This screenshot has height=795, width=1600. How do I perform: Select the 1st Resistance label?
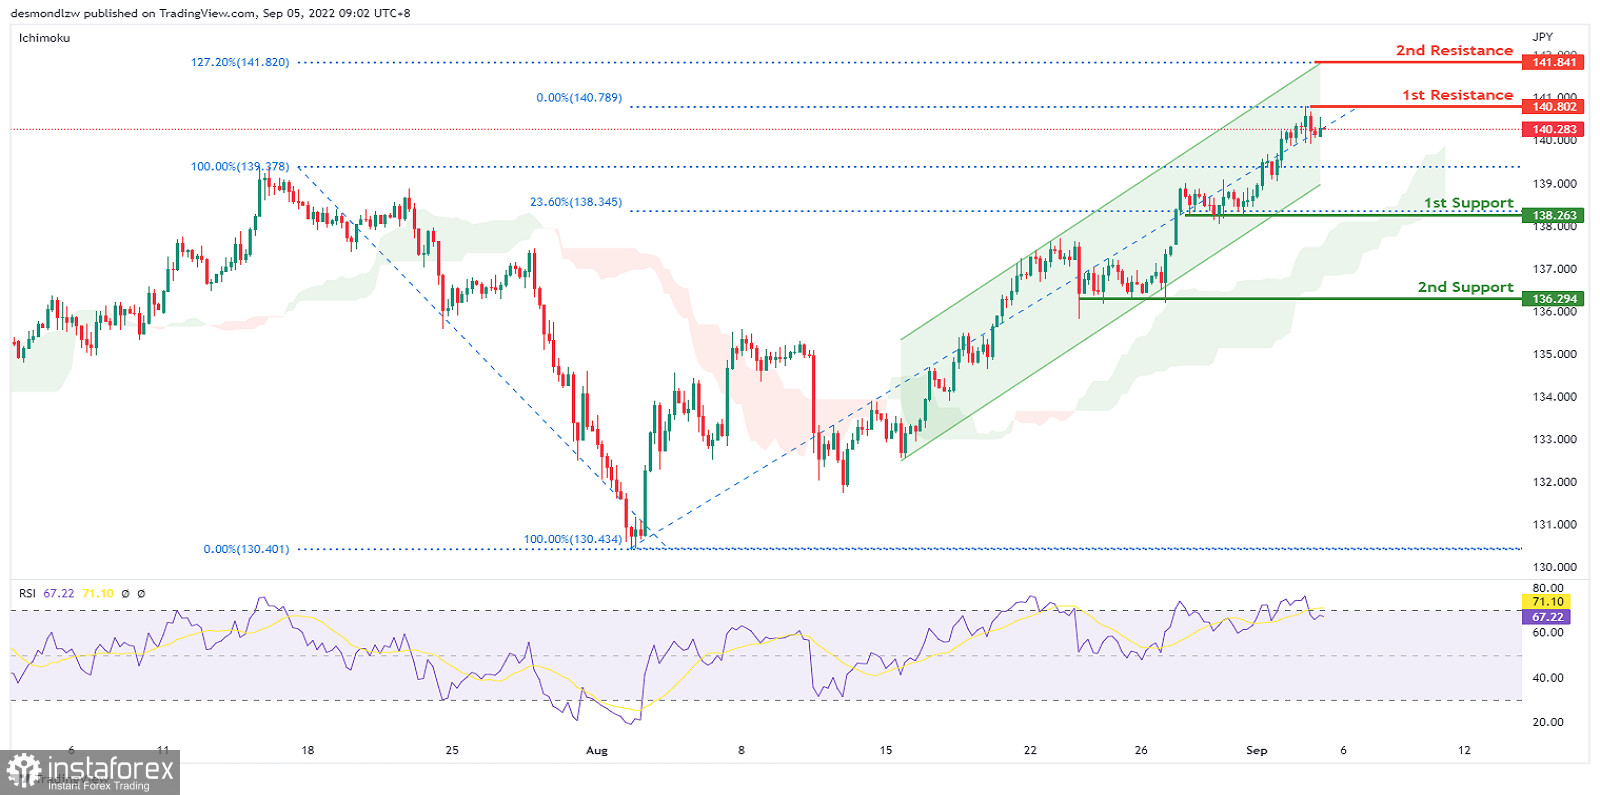coord(1457,95)
